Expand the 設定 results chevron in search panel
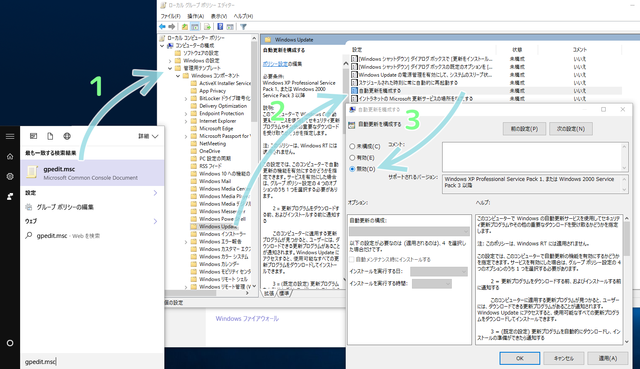Screen dimensions: 640x369 pos(155,193)
